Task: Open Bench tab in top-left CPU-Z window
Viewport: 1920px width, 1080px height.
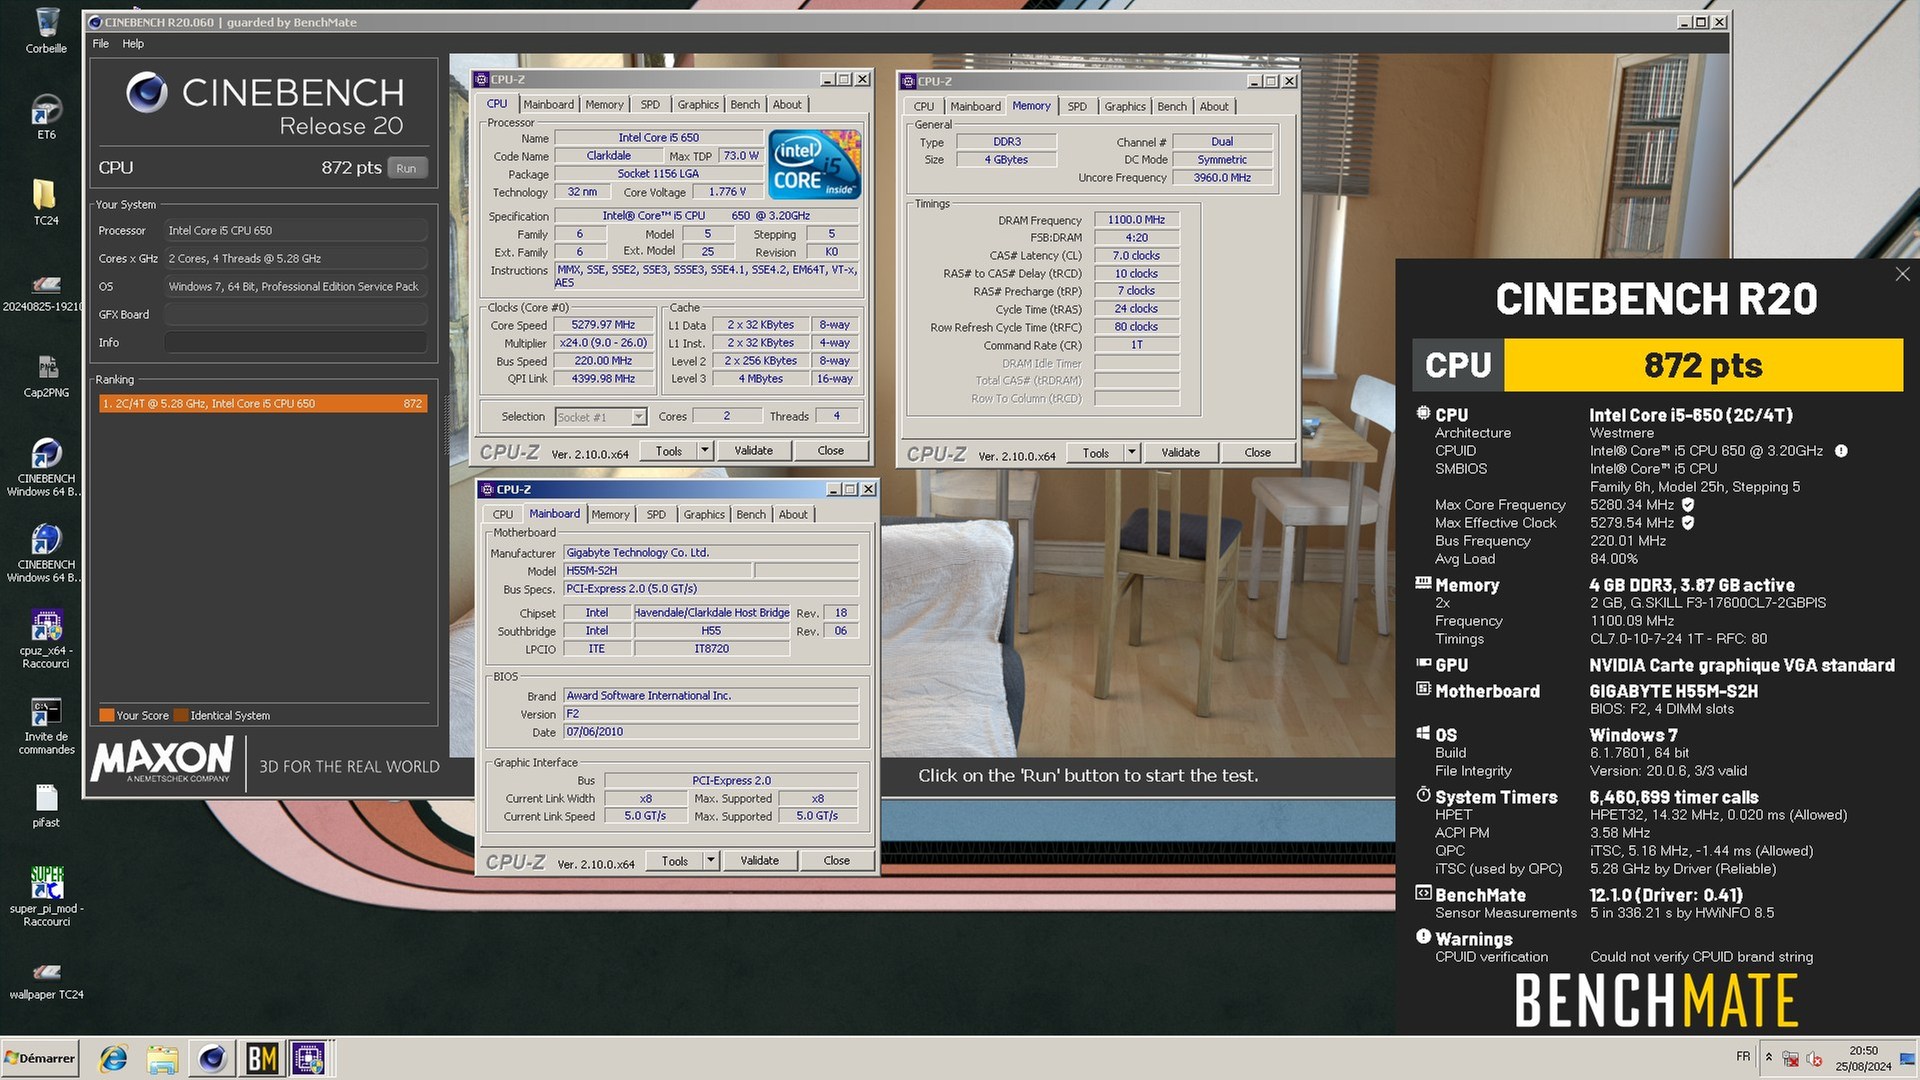Action: (745, 105)
